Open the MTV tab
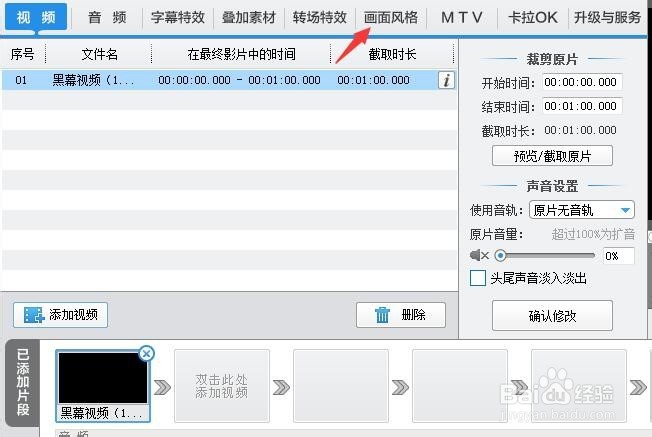Viewport: 652px width, 437px height. pos(462,17)
